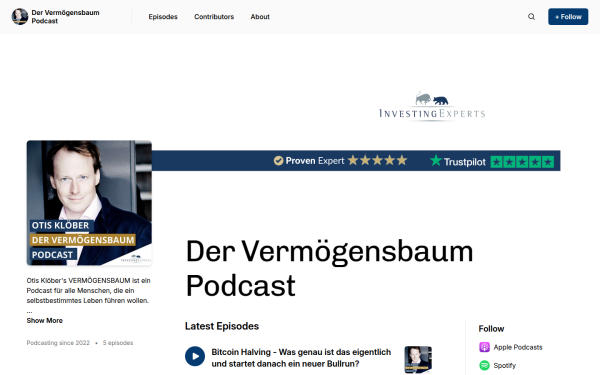Play the Bitcoin Halving episode
The image size is (600, 375).
point(195,356)
